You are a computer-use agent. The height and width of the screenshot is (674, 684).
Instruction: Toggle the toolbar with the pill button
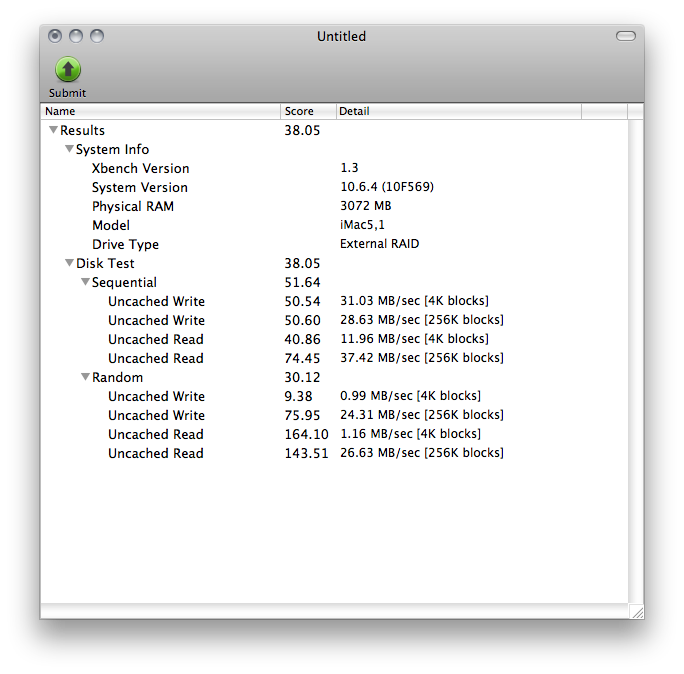point(626,36)
